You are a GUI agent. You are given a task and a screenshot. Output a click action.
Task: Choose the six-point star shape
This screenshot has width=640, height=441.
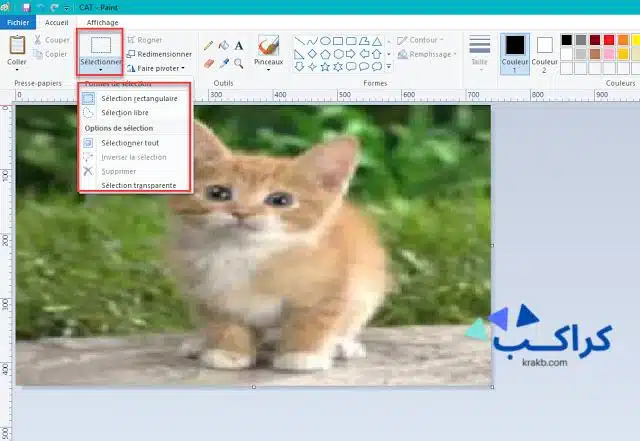click(x=338, y=67)
